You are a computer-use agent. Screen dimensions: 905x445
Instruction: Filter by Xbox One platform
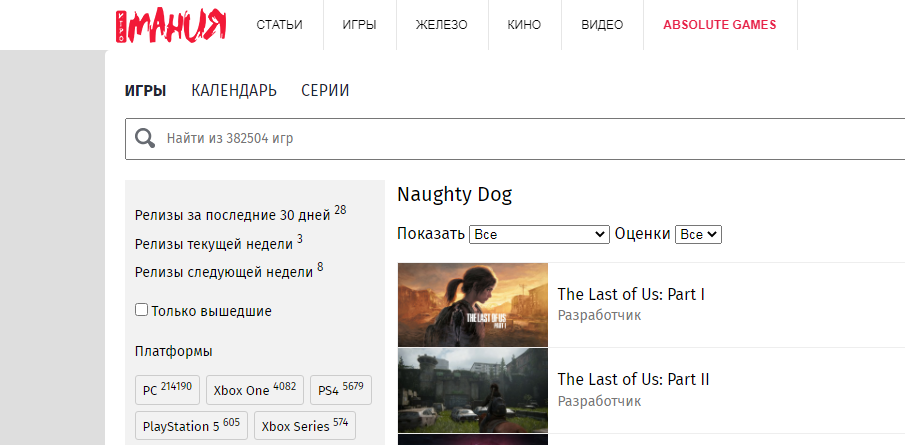(255, 390)
